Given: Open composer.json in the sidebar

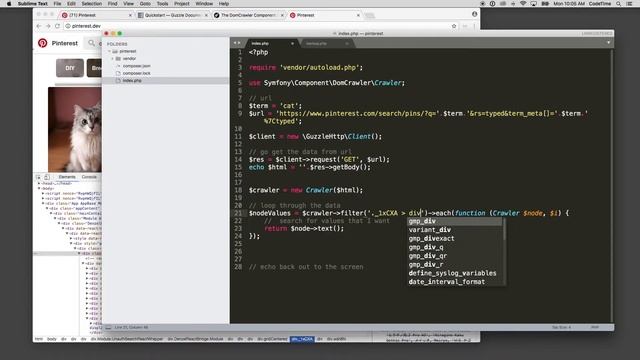Looking at the screenshot, I should tap(136, 66).
